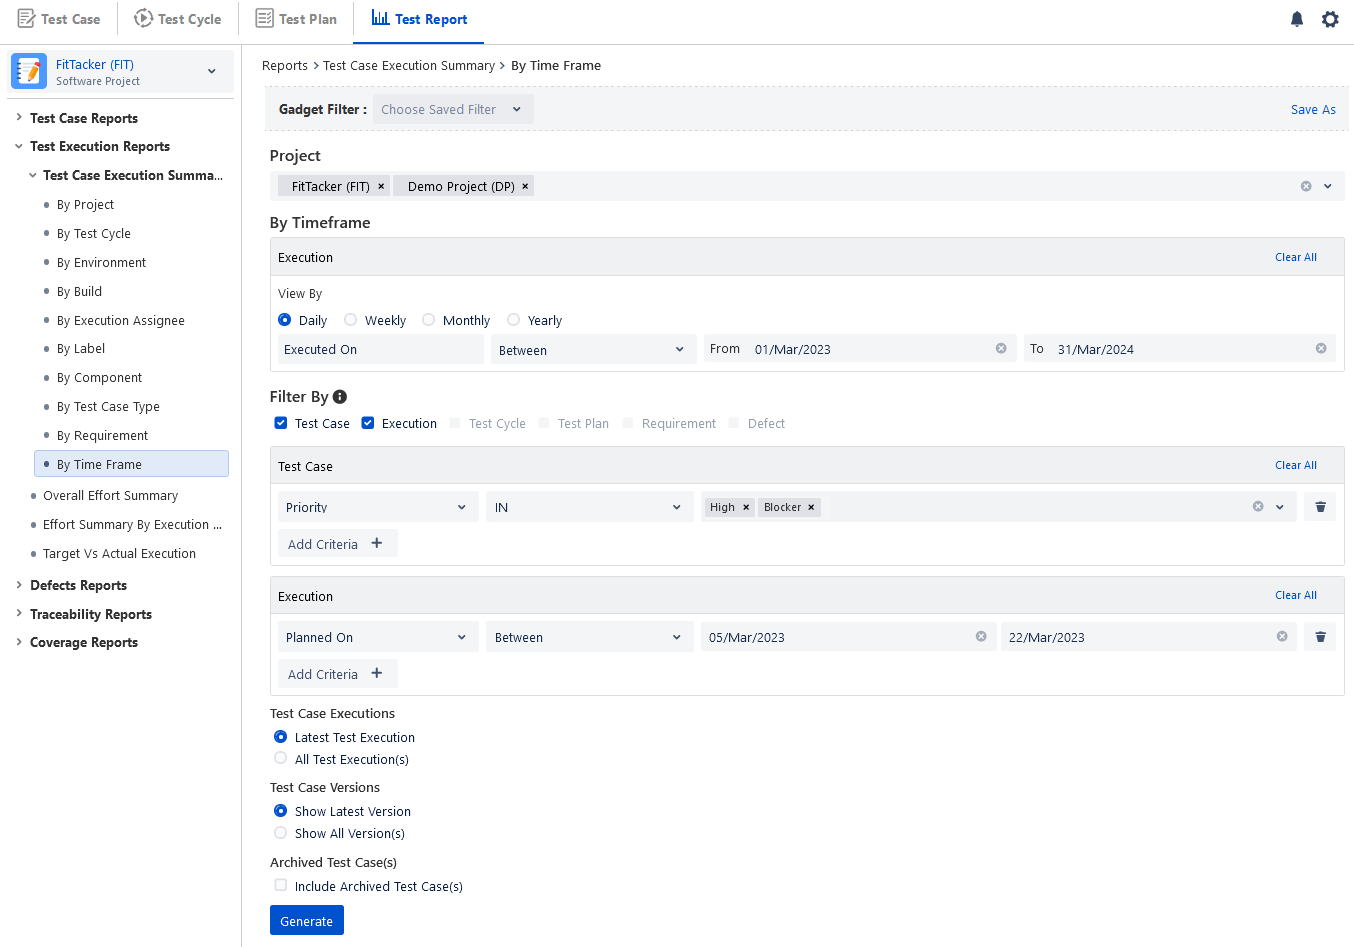
Task: Click the Executed On field
Action: (x=381, y=349)
